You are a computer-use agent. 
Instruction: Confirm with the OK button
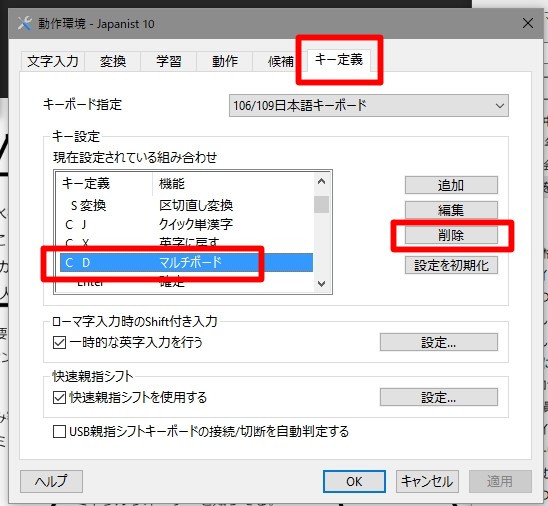(x=354, y=482)
